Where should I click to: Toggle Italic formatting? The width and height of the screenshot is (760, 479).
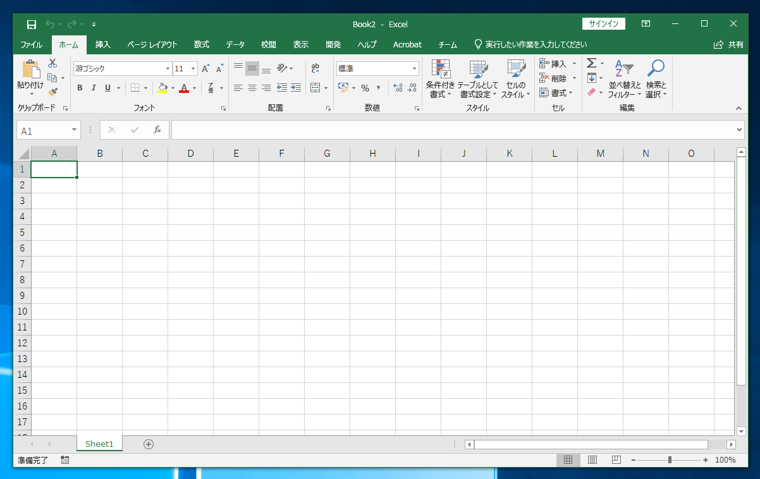[x=94, y=88]
